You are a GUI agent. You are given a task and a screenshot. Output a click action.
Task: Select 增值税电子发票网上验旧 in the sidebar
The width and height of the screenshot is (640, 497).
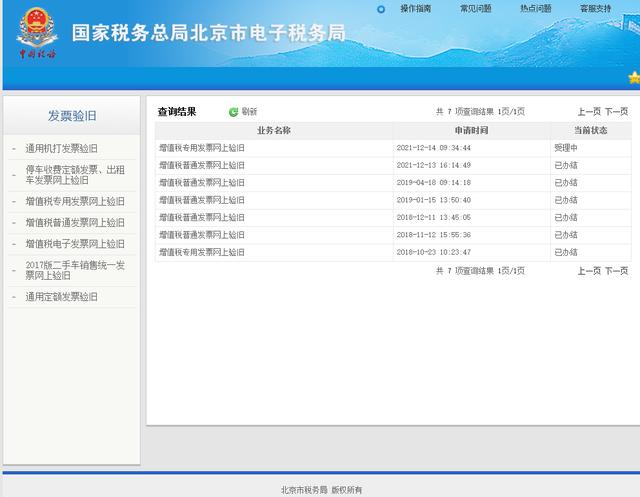pos(75,243)
